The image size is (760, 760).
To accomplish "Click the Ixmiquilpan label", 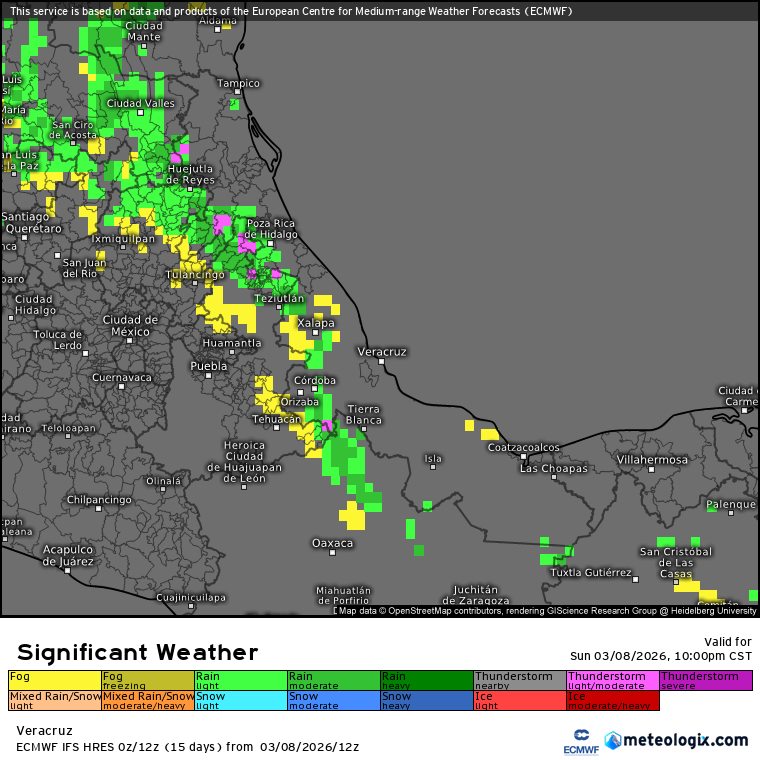I will (123, 239).
